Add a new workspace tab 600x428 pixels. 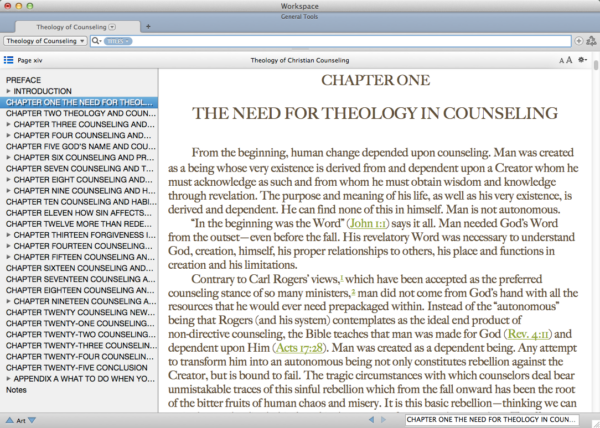coord(148,26)
